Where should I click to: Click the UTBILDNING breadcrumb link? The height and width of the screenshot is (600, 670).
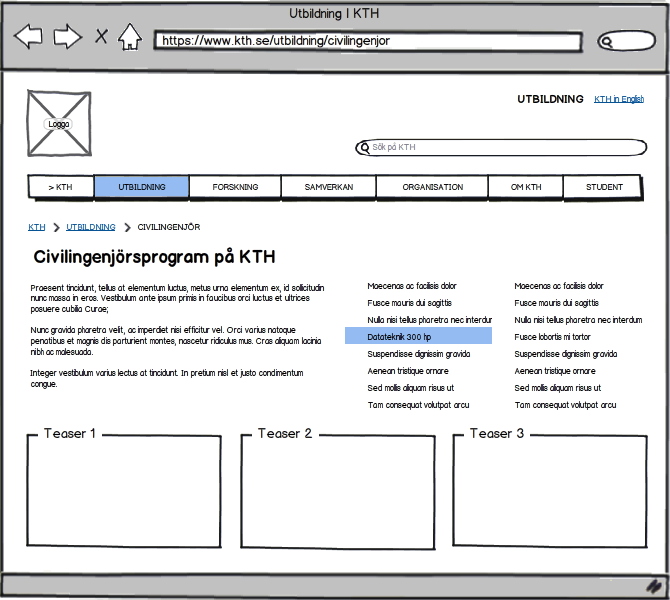coord(91,227)
